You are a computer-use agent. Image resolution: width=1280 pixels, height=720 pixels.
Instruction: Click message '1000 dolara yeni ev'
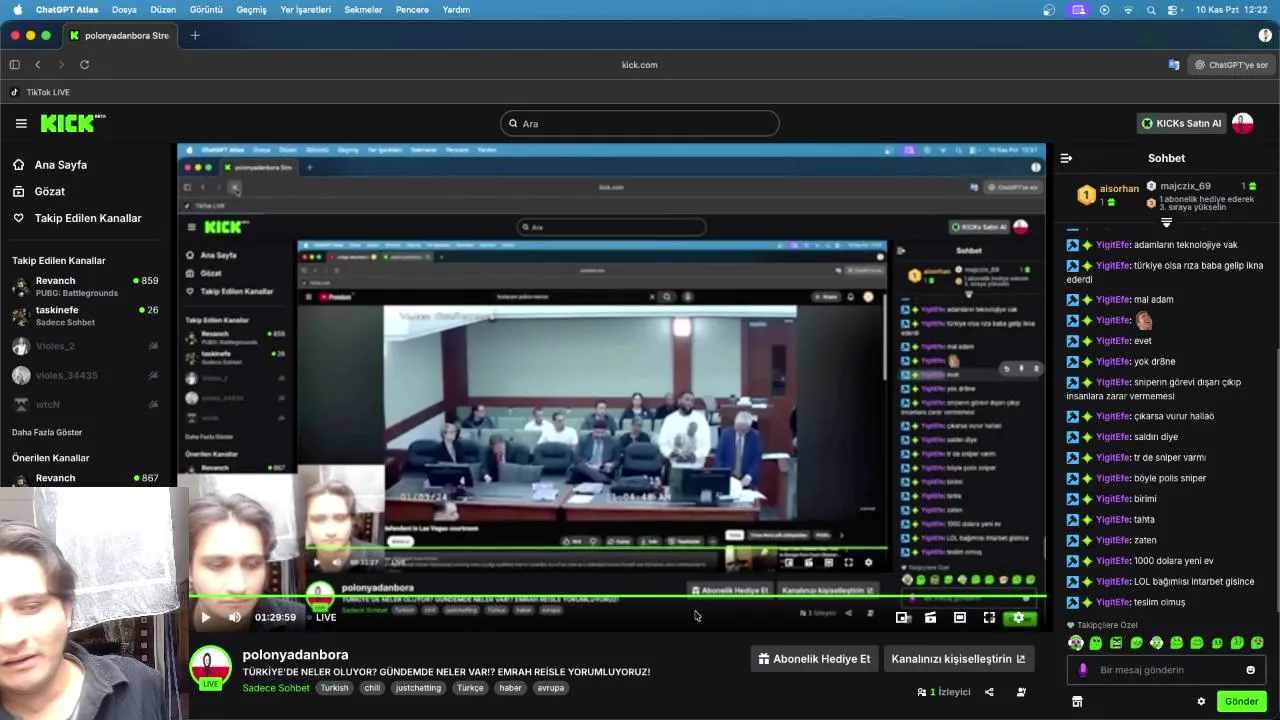pos(1174,561)
